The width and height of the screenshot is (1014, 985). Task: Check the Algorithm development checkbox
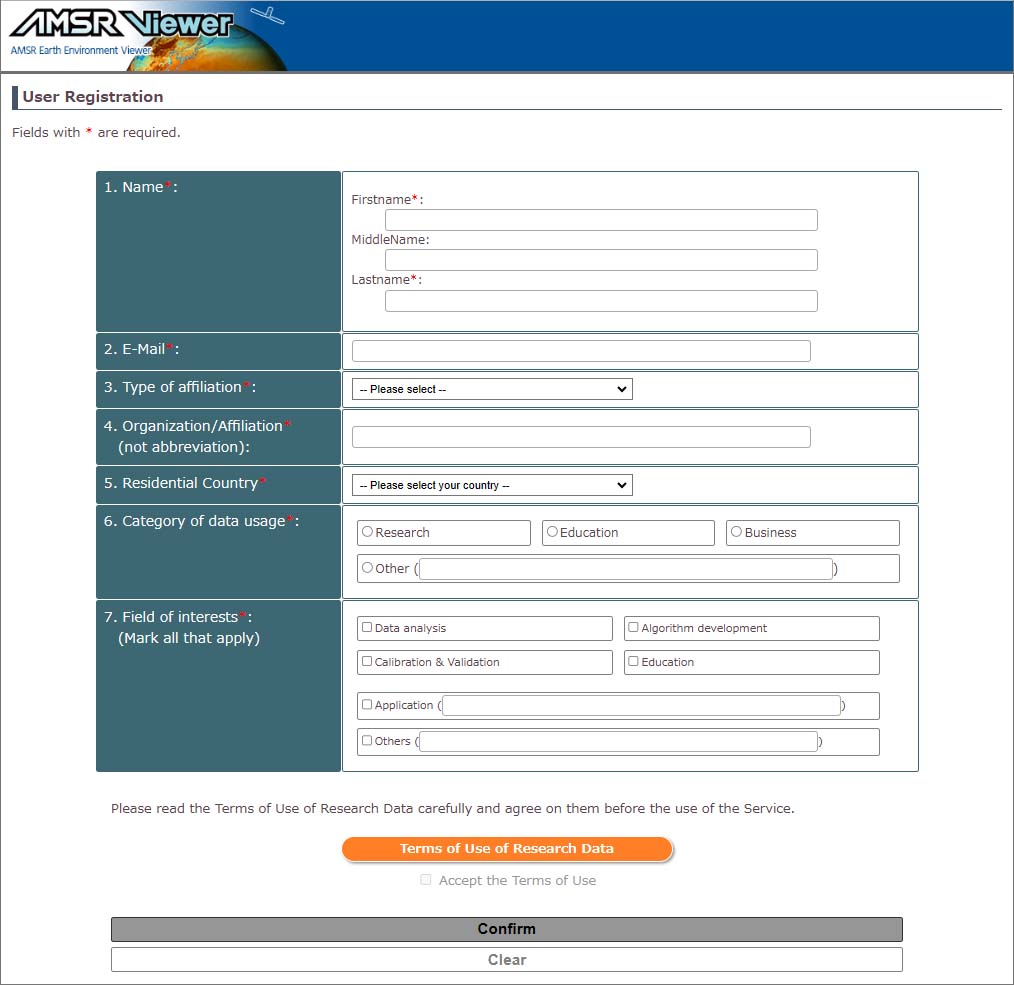pyautogui.click(x=633, y=627)
